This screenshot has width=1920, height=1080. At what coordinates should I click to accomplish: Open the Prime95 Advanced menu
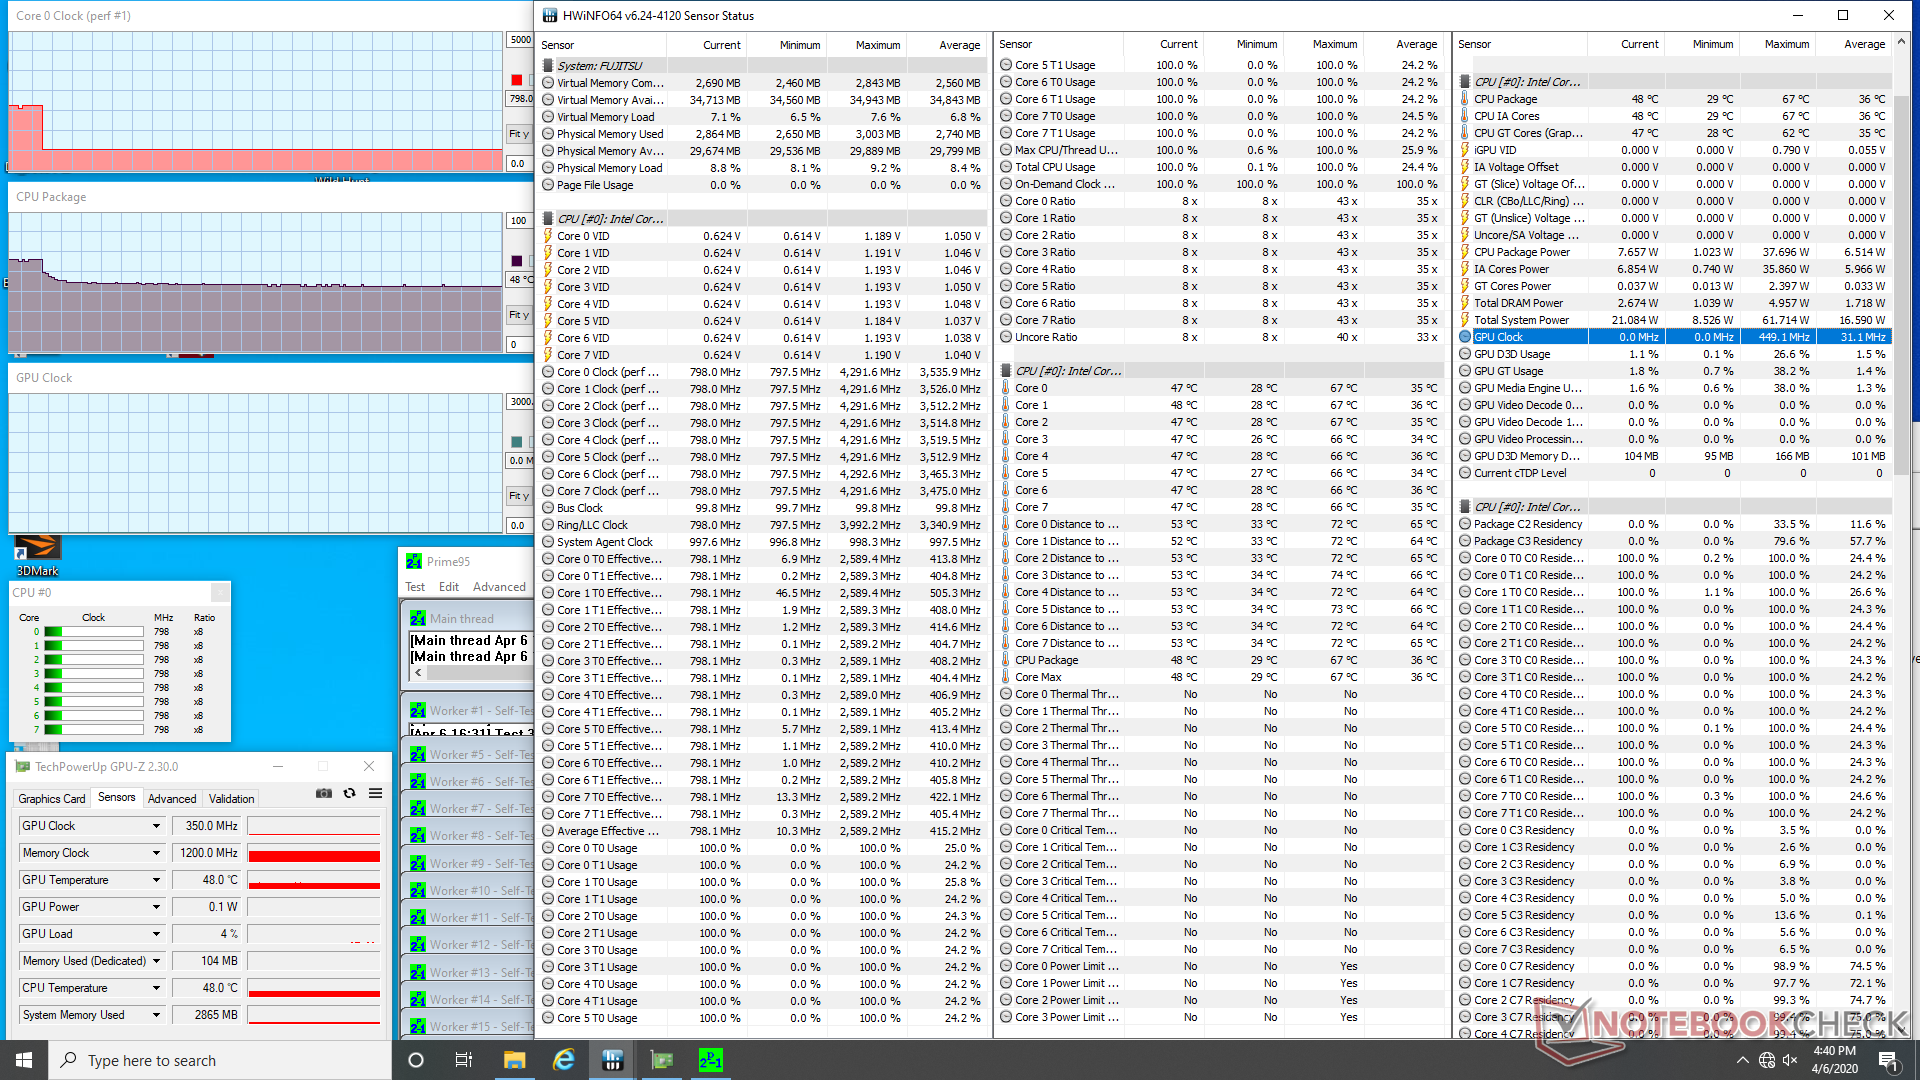(499, 587)
